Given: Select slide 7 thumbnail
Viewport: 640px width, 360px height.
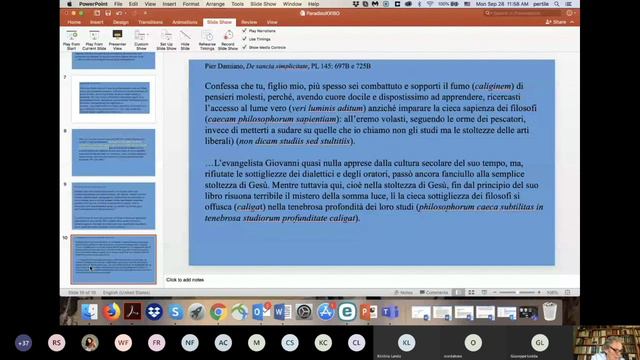Looking at the screenshot, I should (x=114, y=98).
